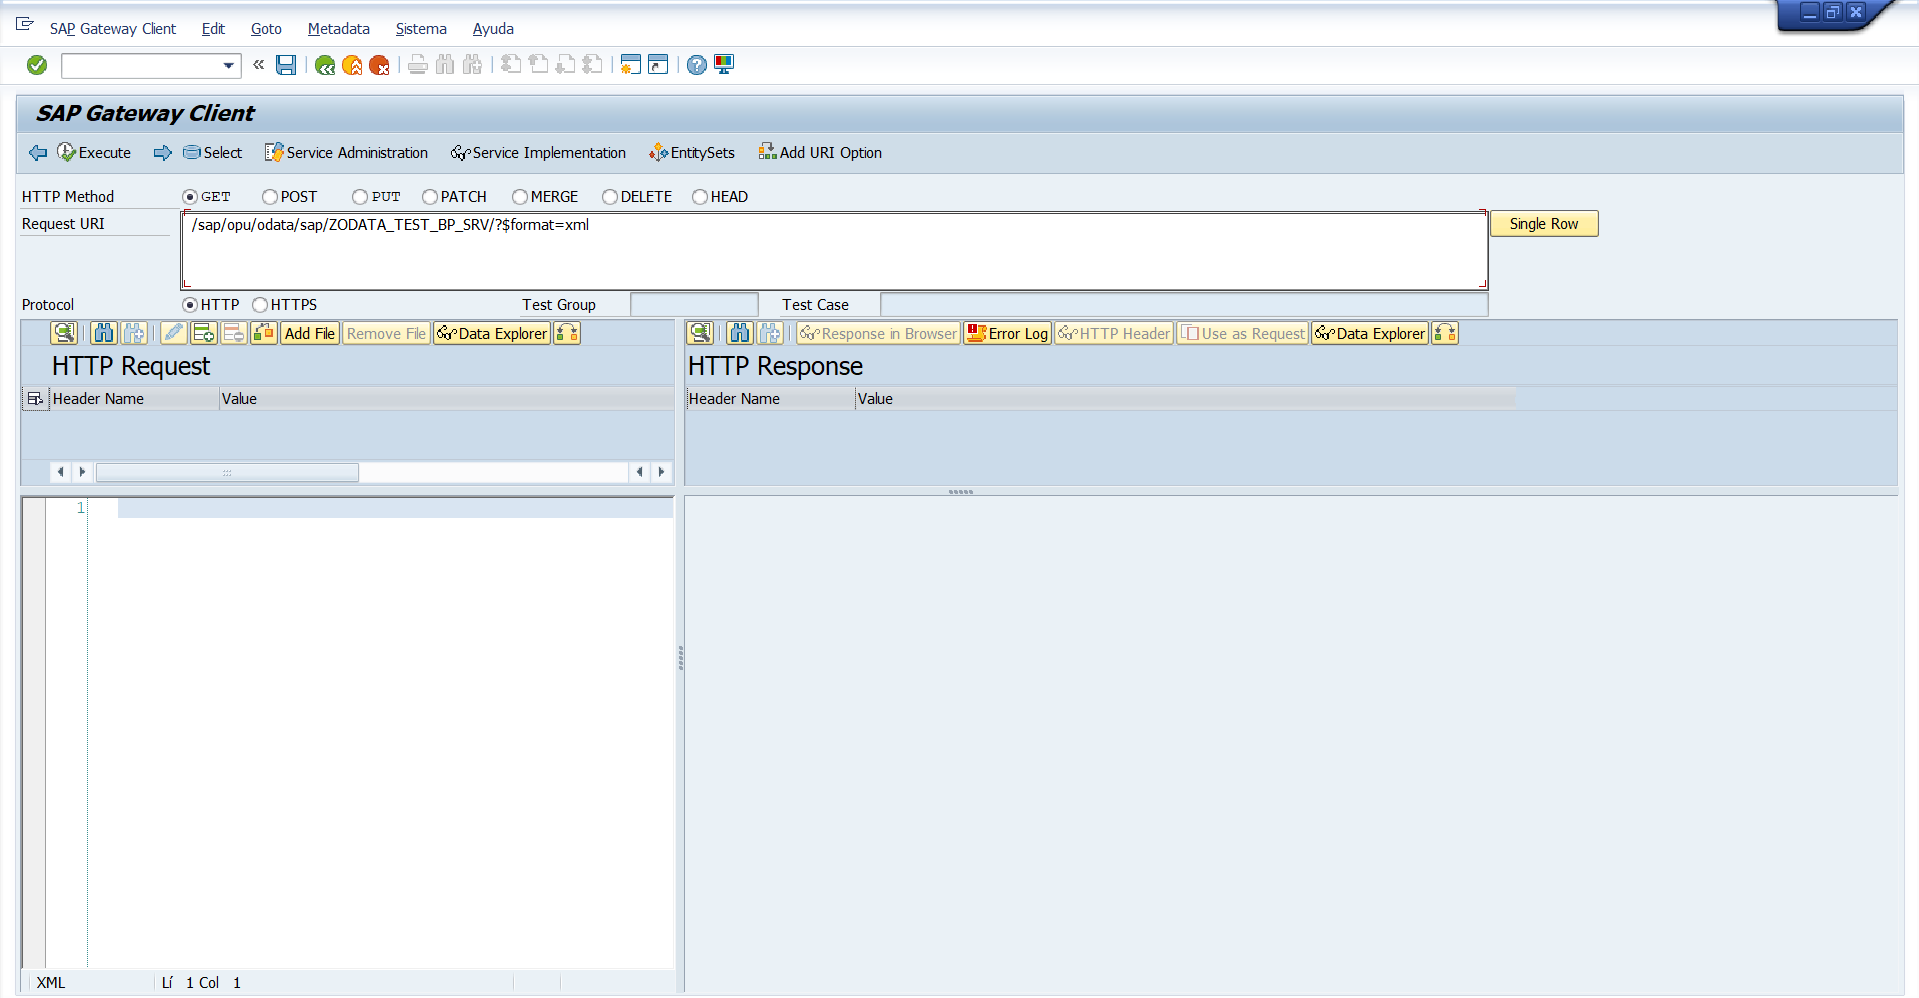Click the Print icon in toolbar

click(418, 65)
